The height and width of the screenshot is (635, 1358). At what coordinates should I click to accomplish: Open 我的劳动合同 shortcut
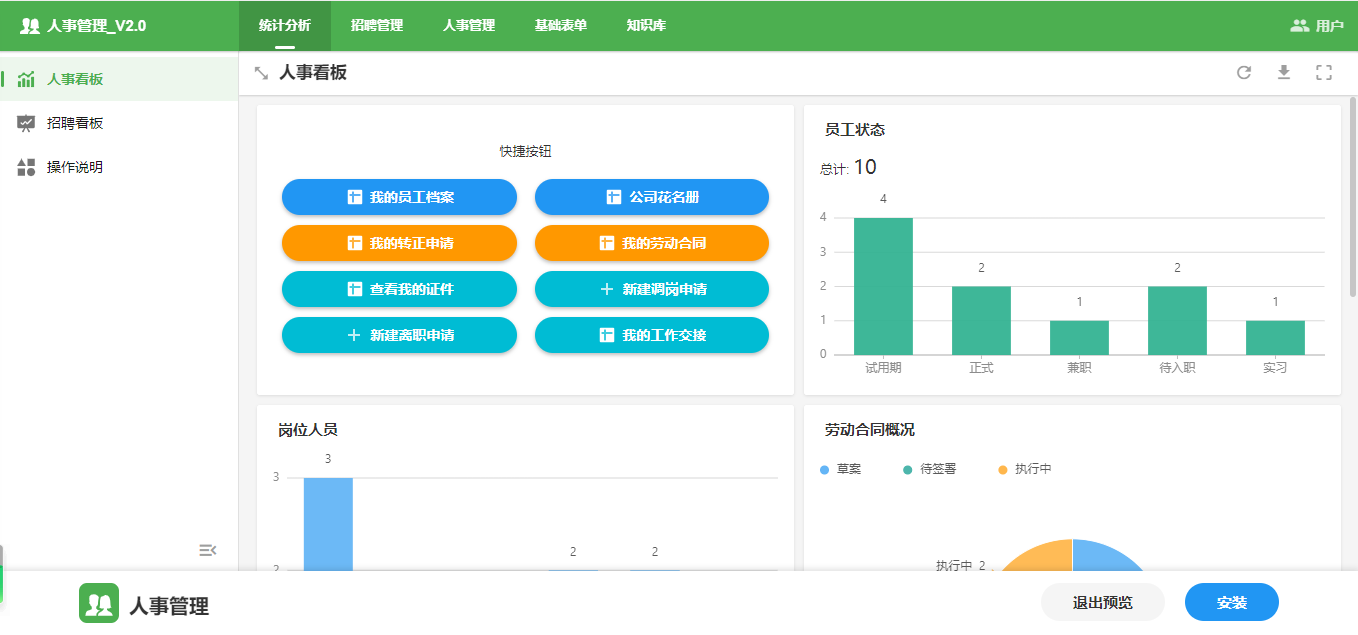(x=652, y=243)
